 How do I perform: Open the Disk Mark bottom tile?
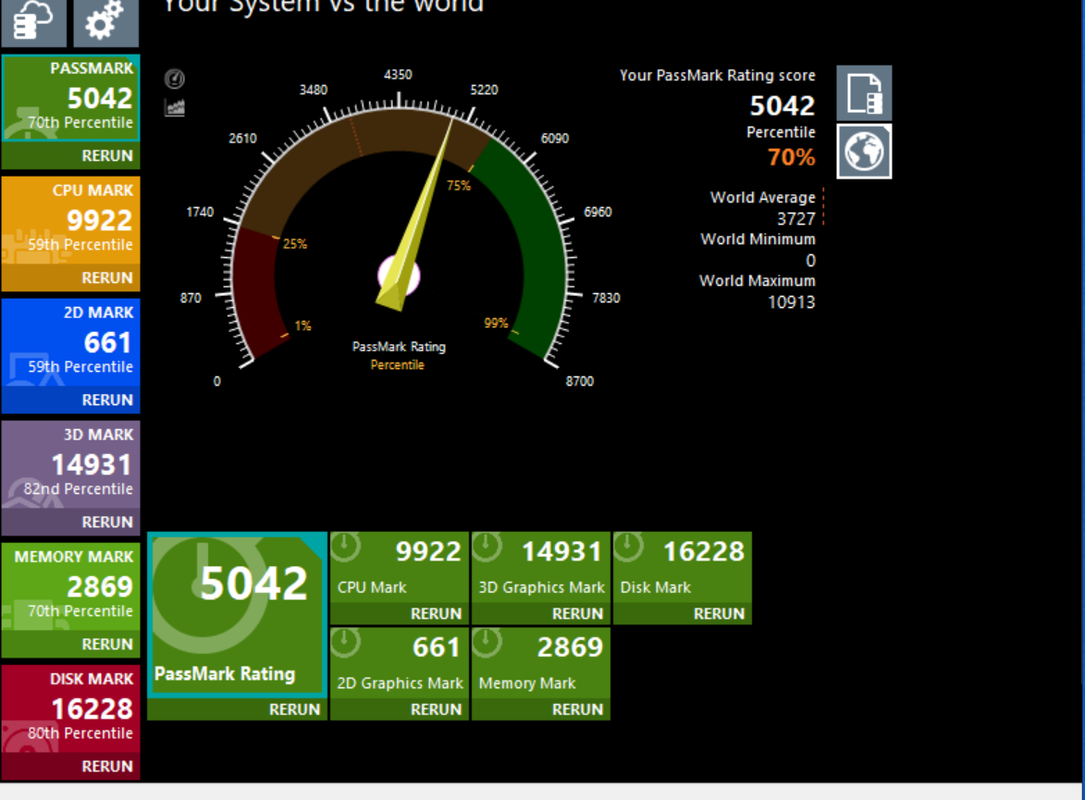tap(682, 567)
